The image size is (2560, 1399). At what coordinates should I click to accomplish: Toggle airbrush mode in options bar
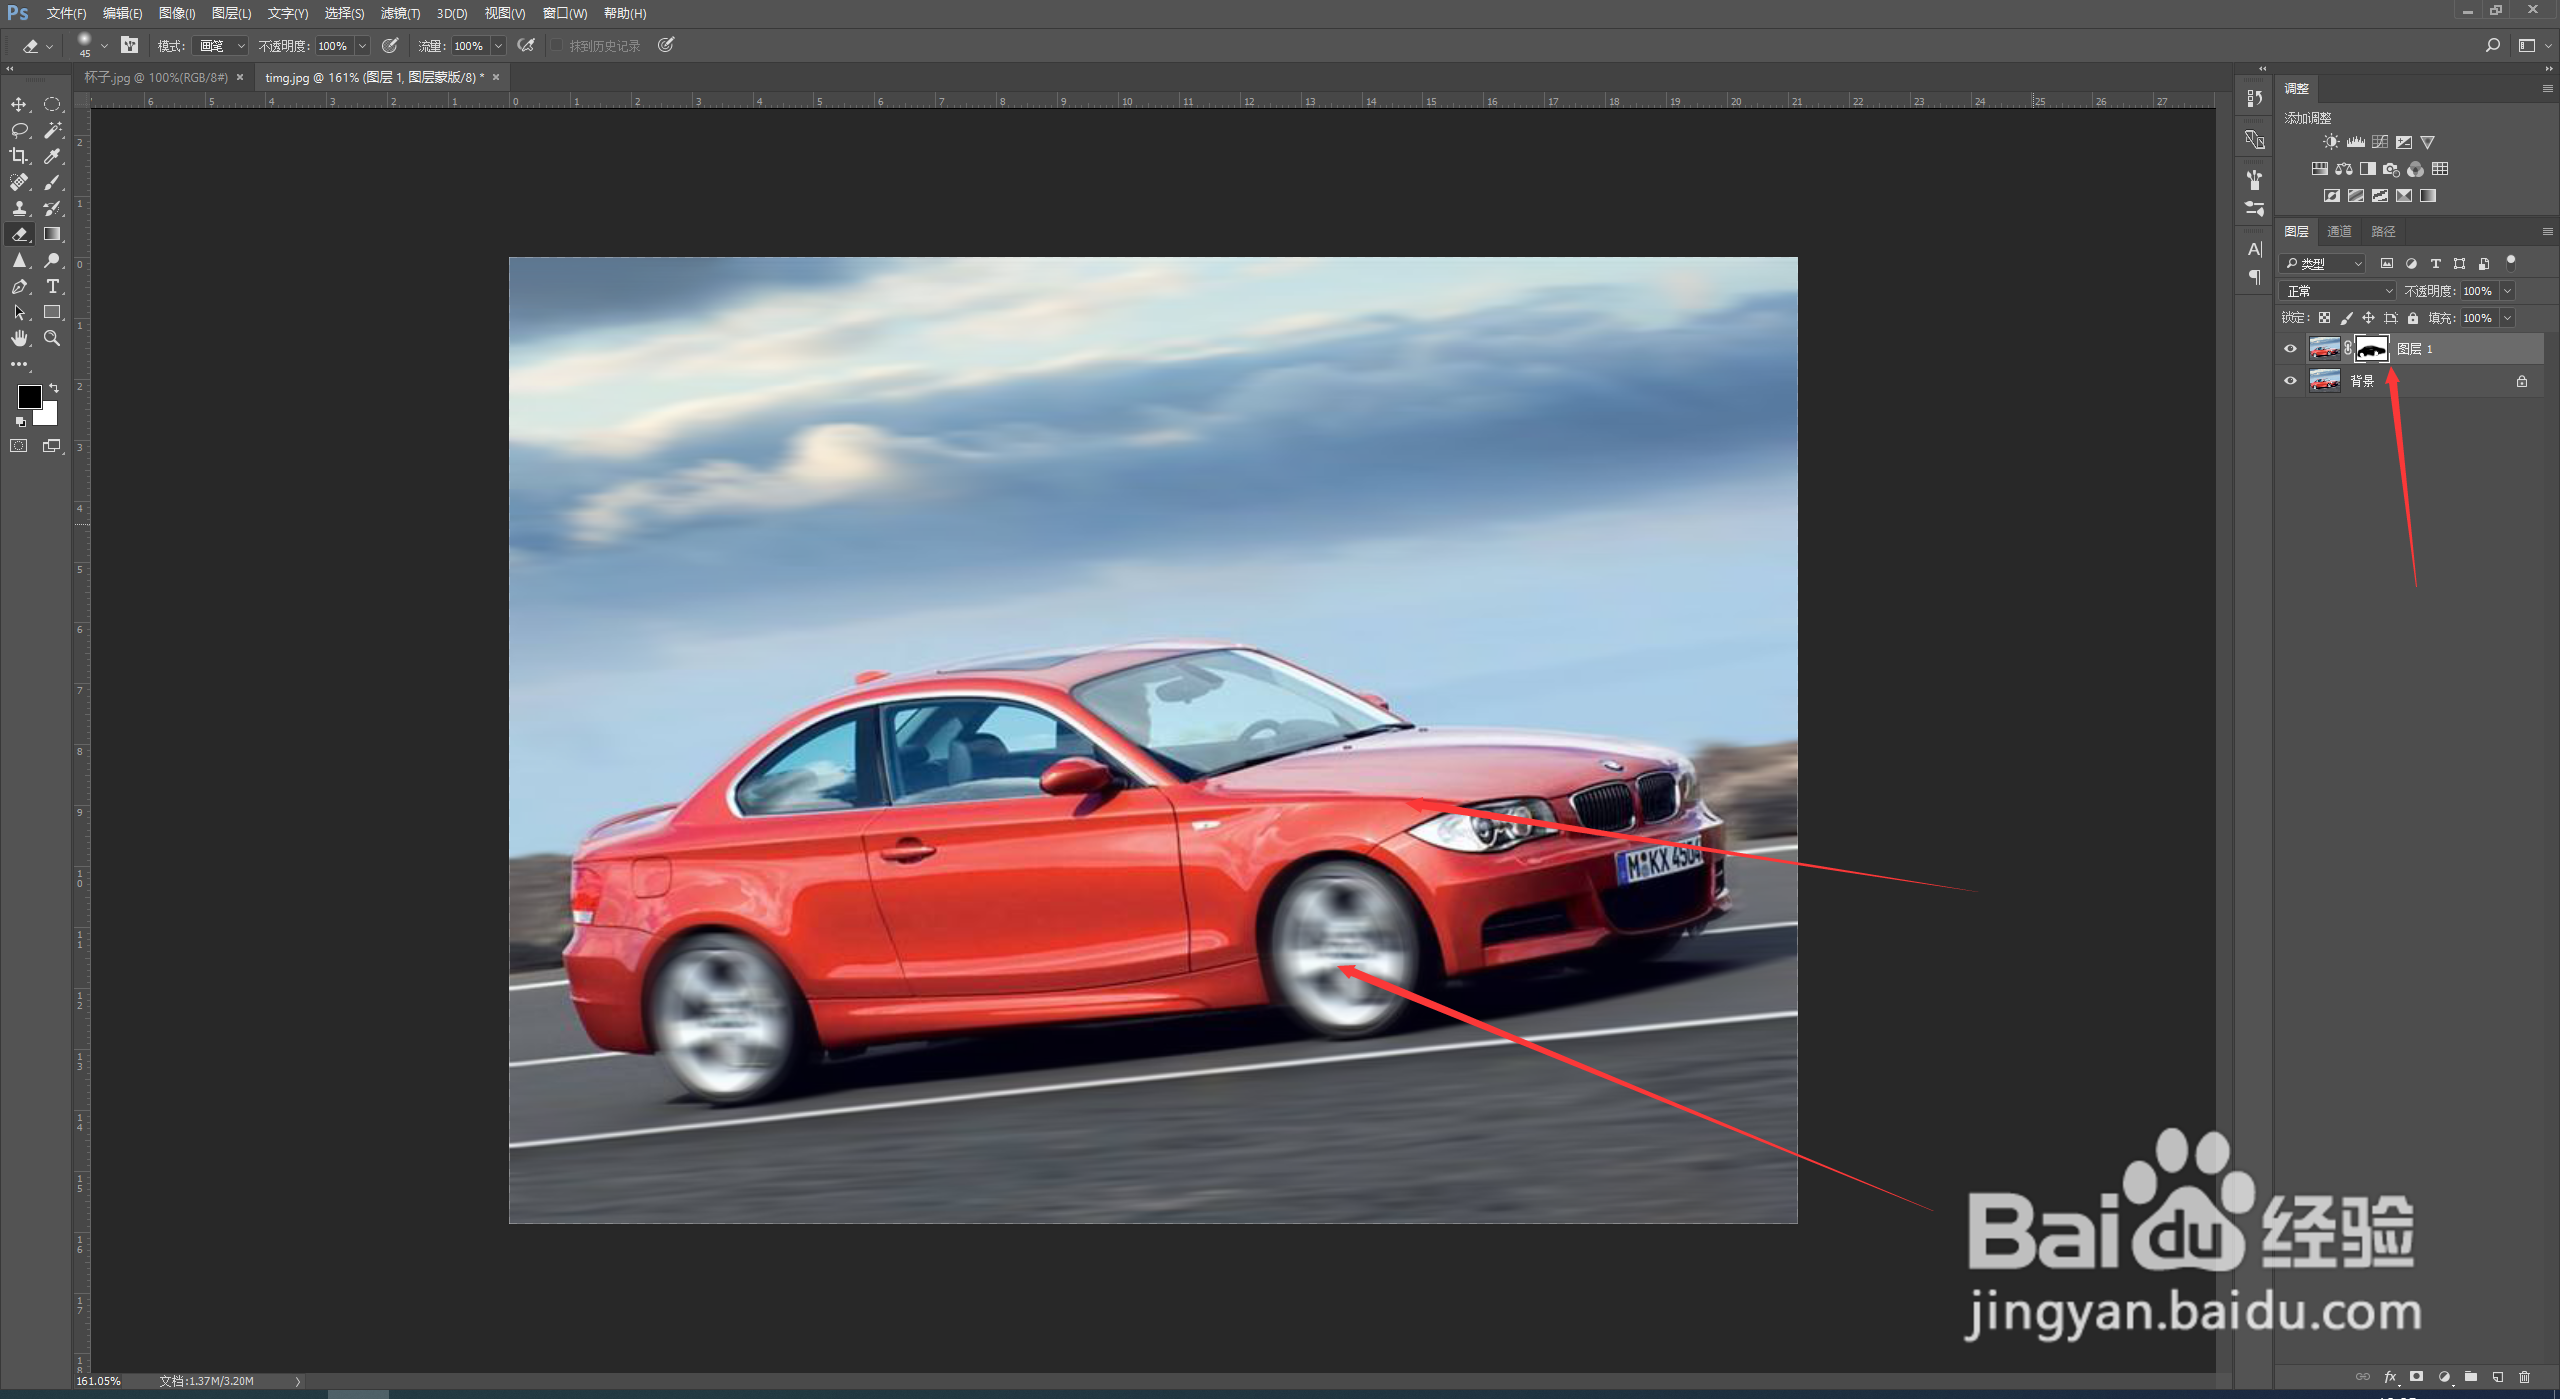pos(526,45)
